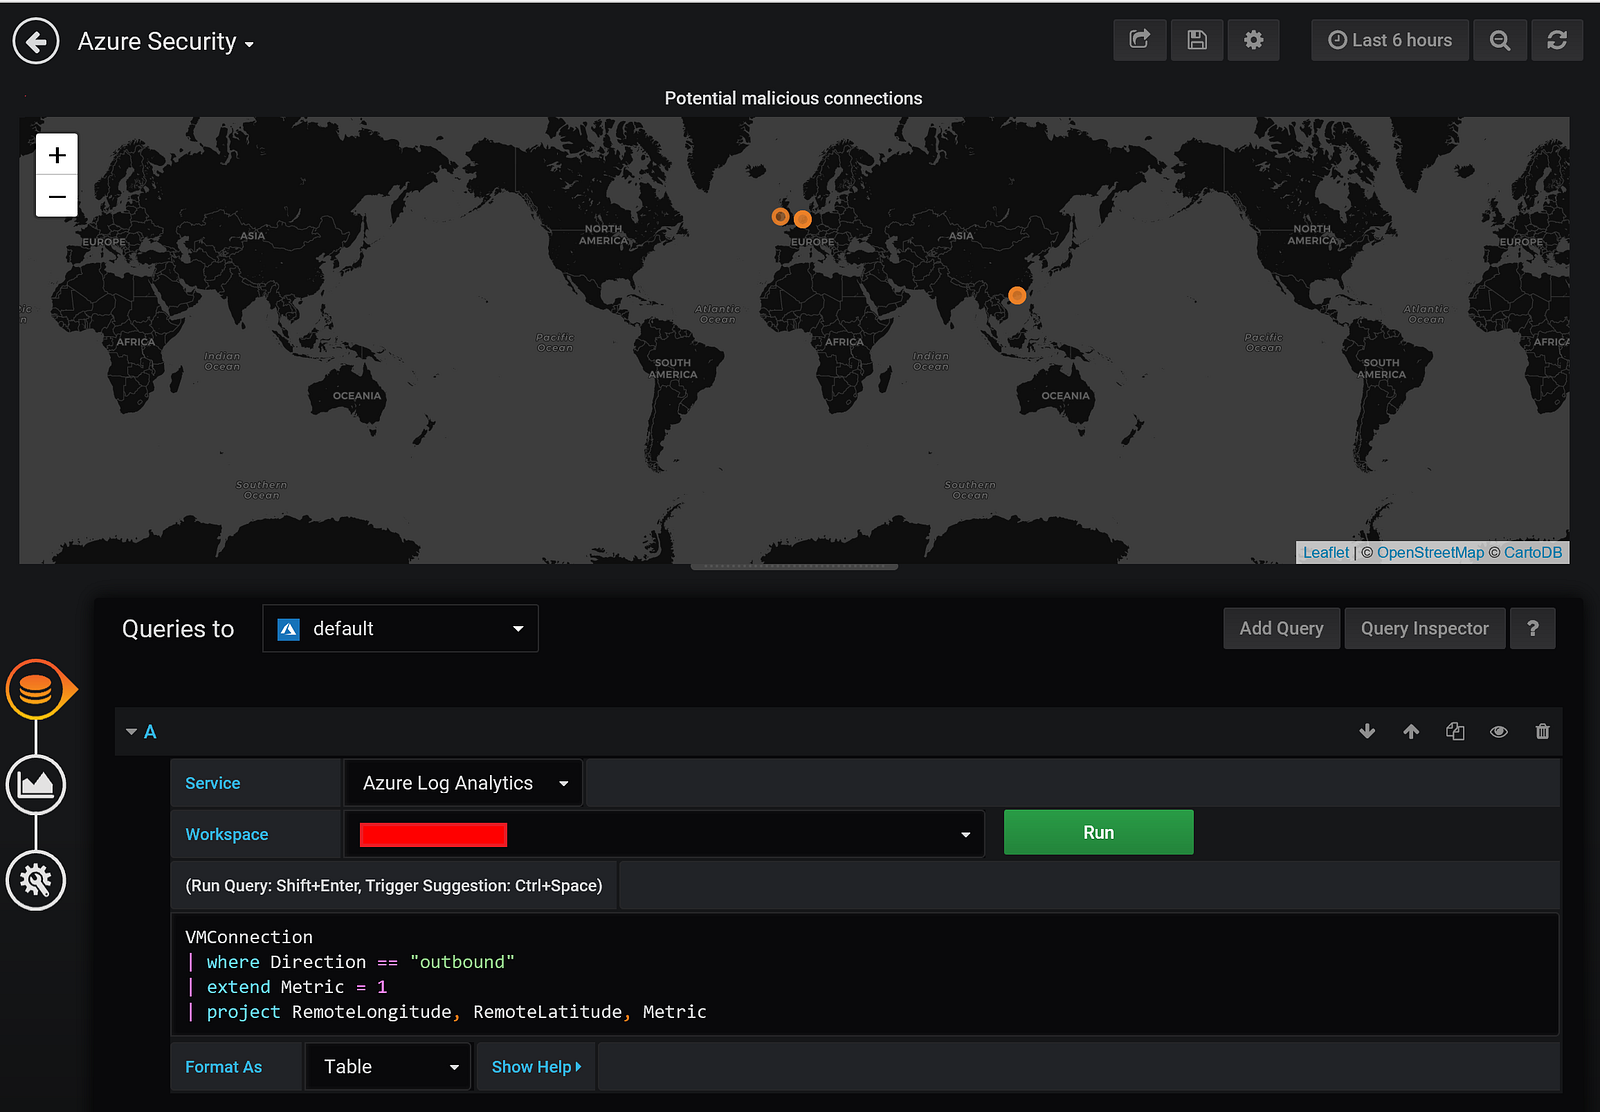Open dashboard settings gear icon

coord(1253,40)
